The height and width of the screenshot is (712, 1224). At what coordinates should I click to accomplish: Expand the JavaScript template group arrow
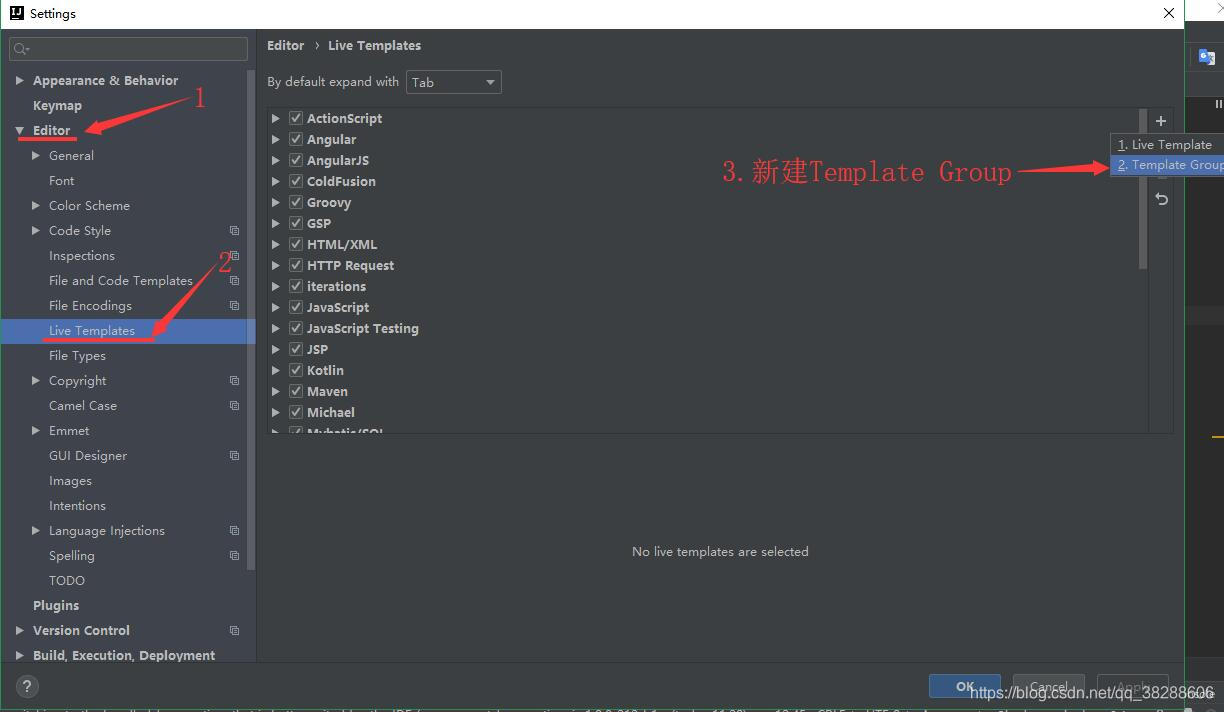point(276,307)
